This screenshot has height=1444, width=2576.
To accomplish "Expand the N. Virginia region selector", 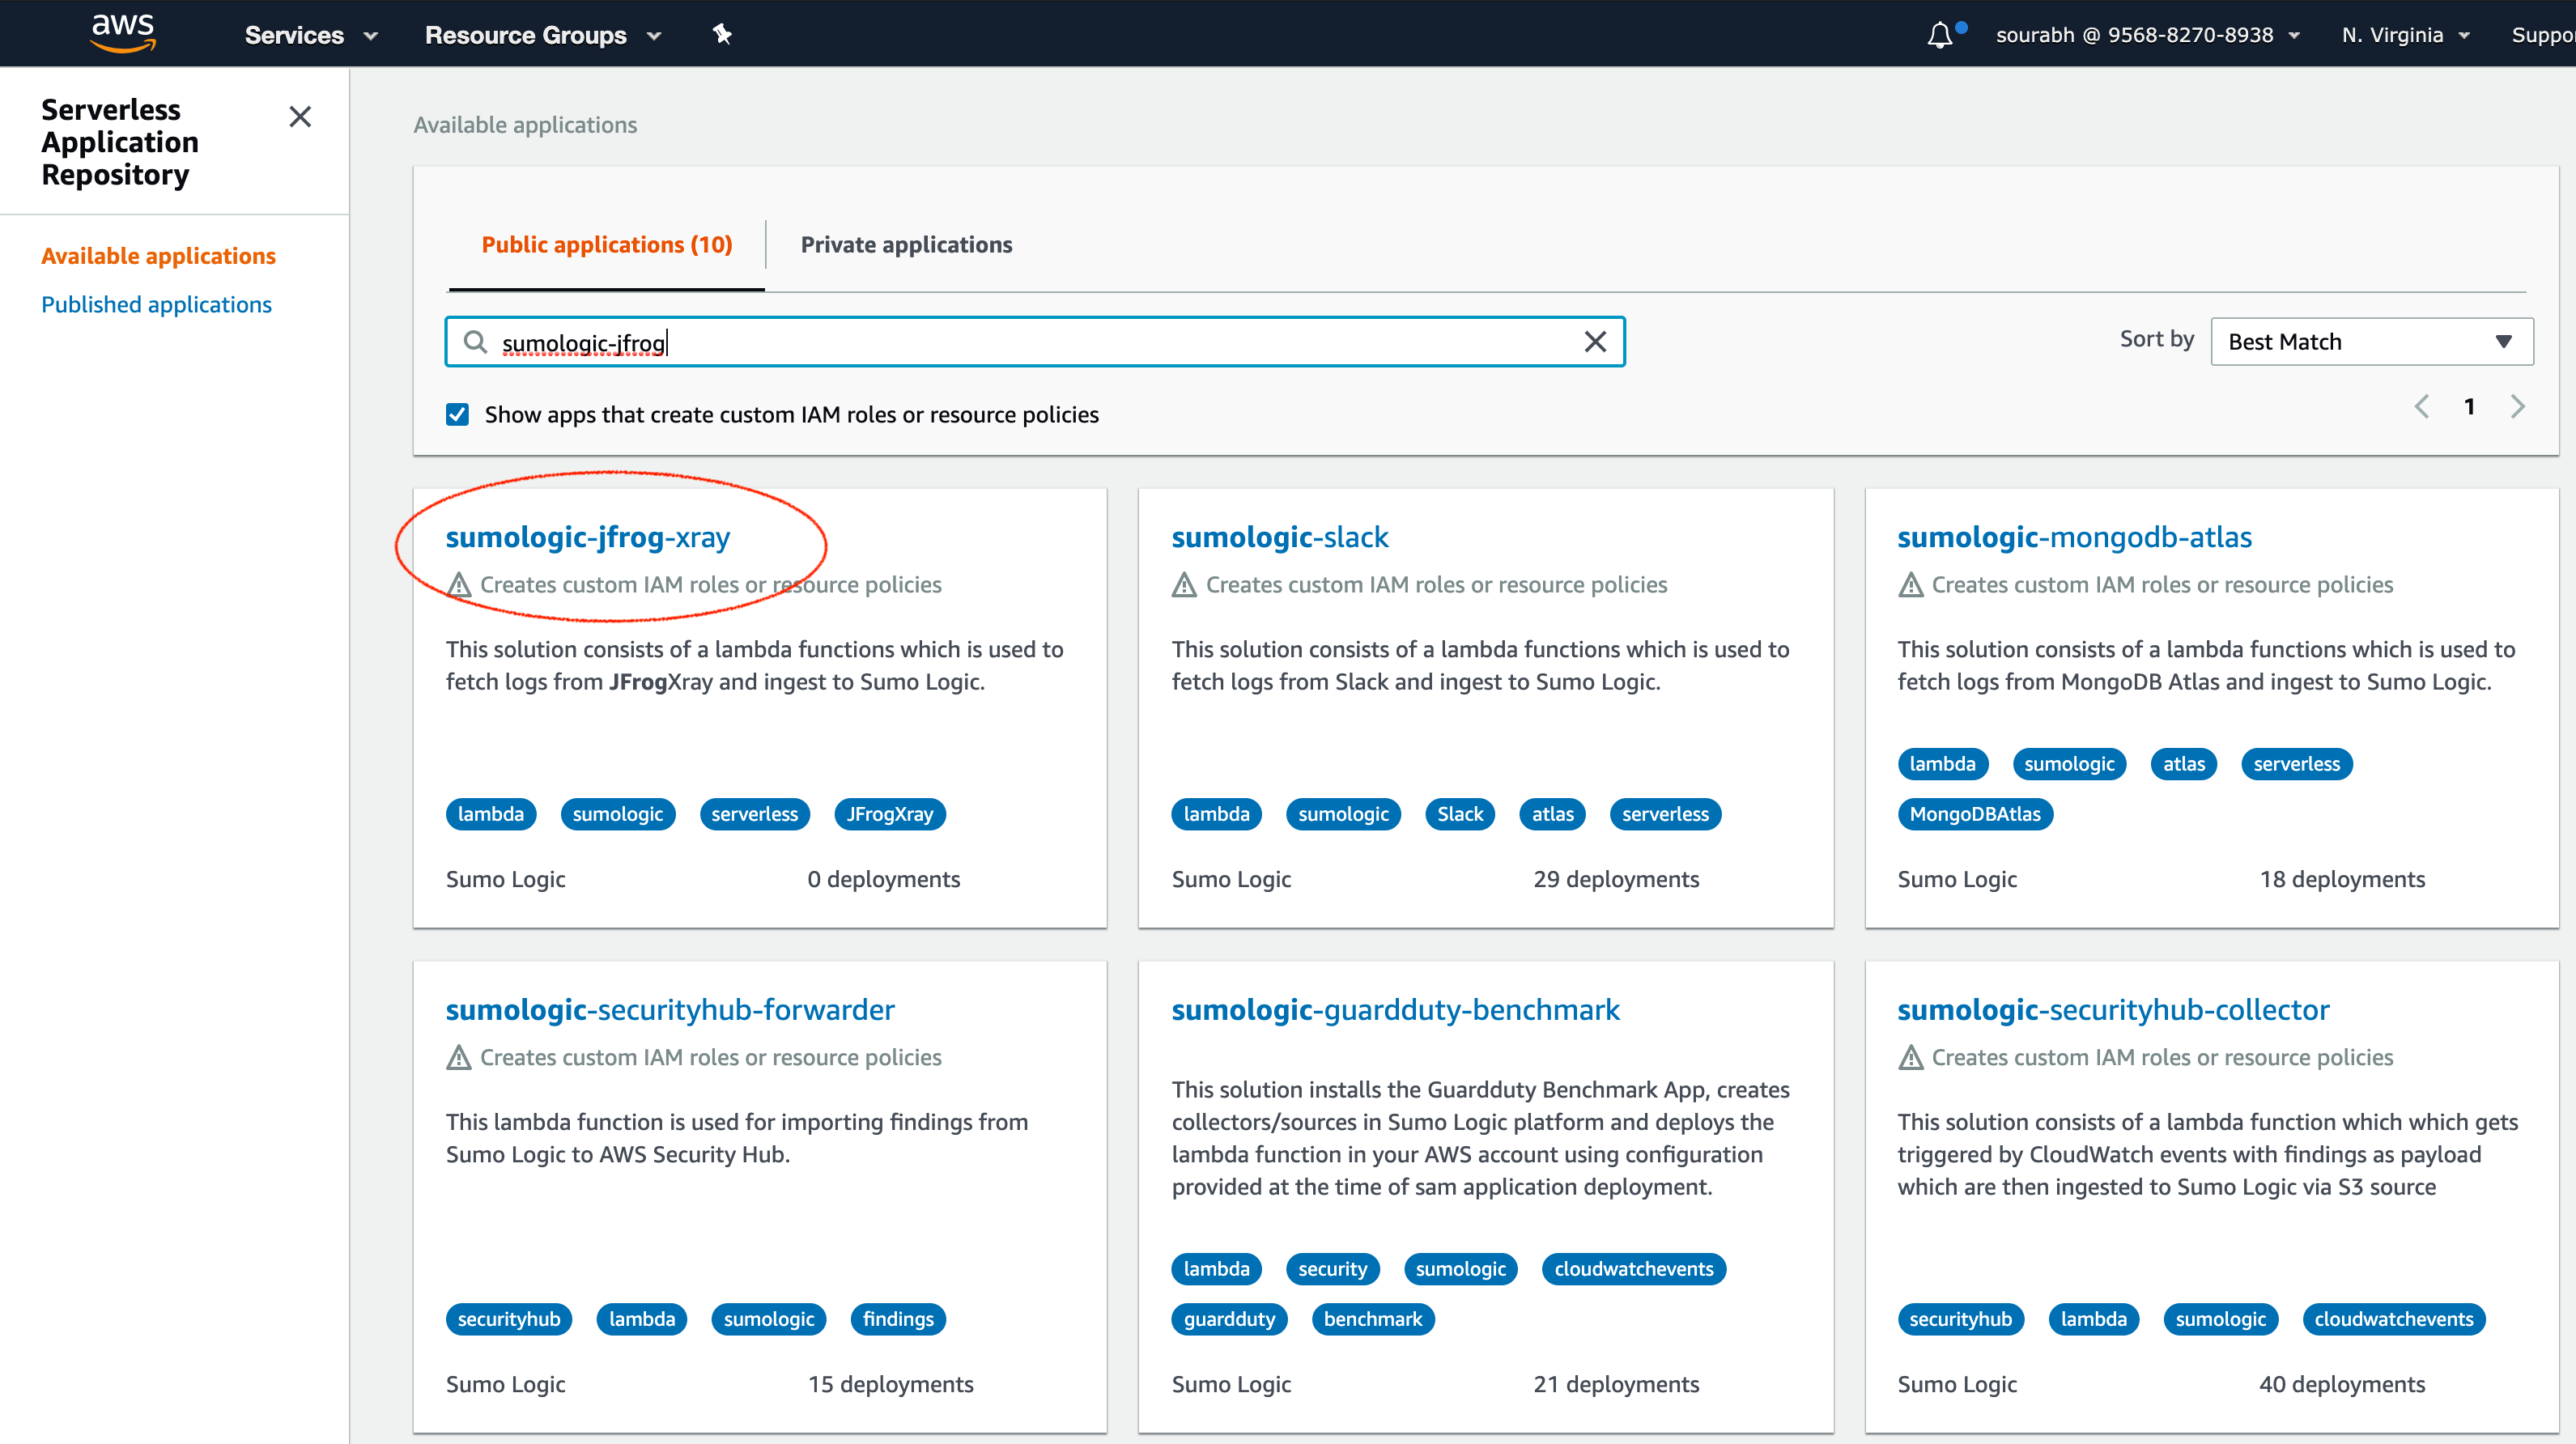I will point(2405,35).
